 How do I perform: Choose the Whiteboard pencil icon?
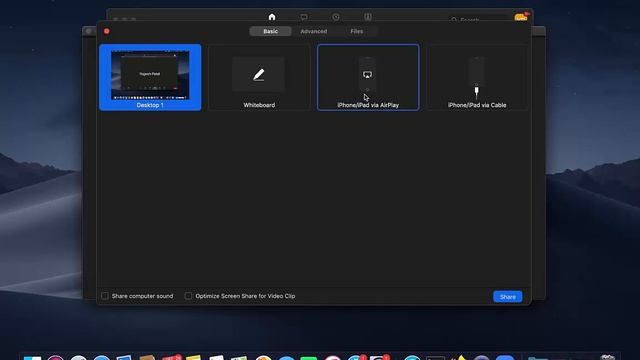point(259,75)
